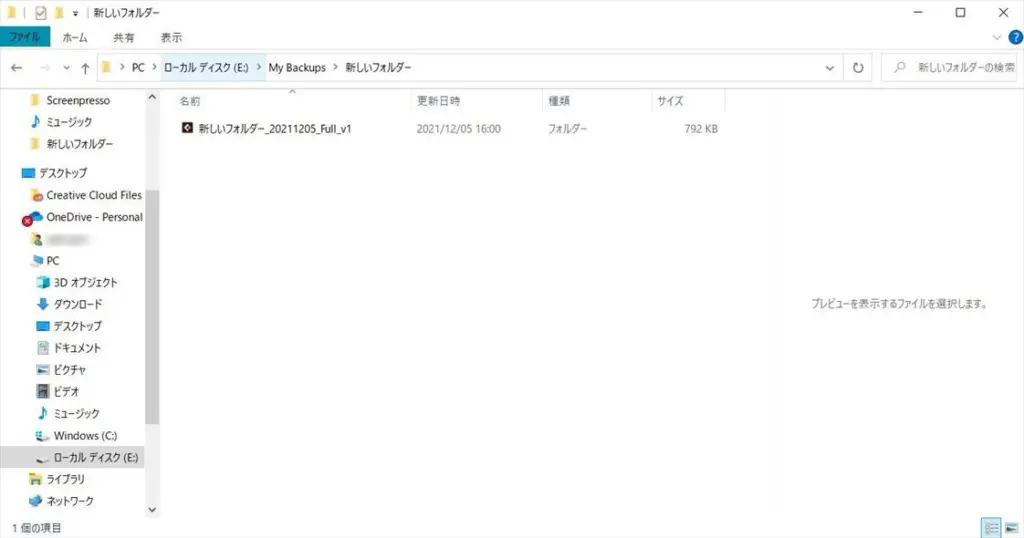The image size is (1024, 538).
Task: Open ミュージック under quick access
Action: tap(69, 121)
